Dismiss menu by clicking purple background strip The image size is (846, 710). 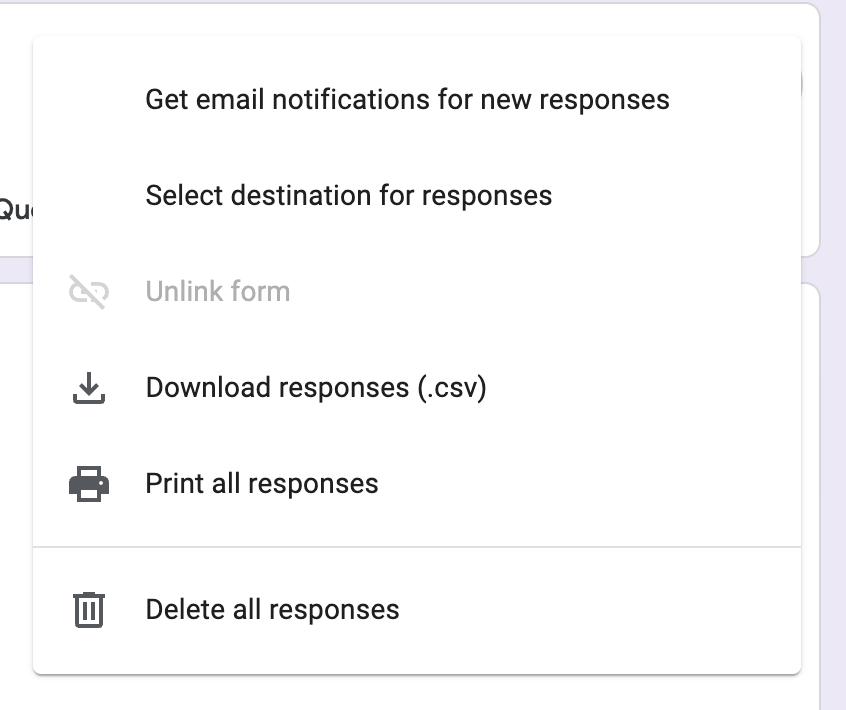pyautogui.click(x=833, y=400)
